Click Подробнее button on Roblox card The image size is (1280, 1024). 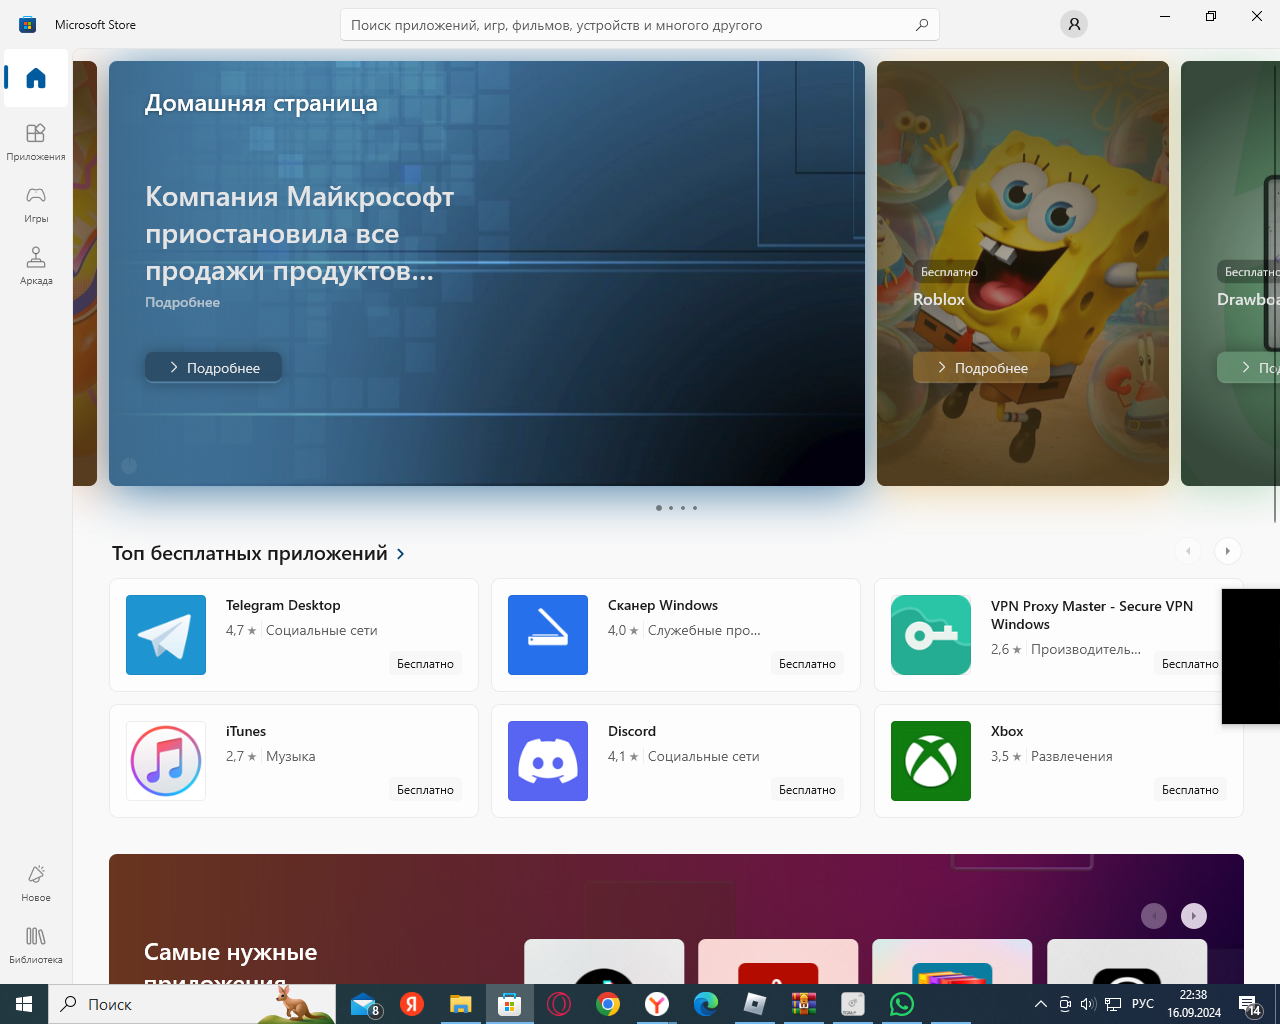(981, 367)
